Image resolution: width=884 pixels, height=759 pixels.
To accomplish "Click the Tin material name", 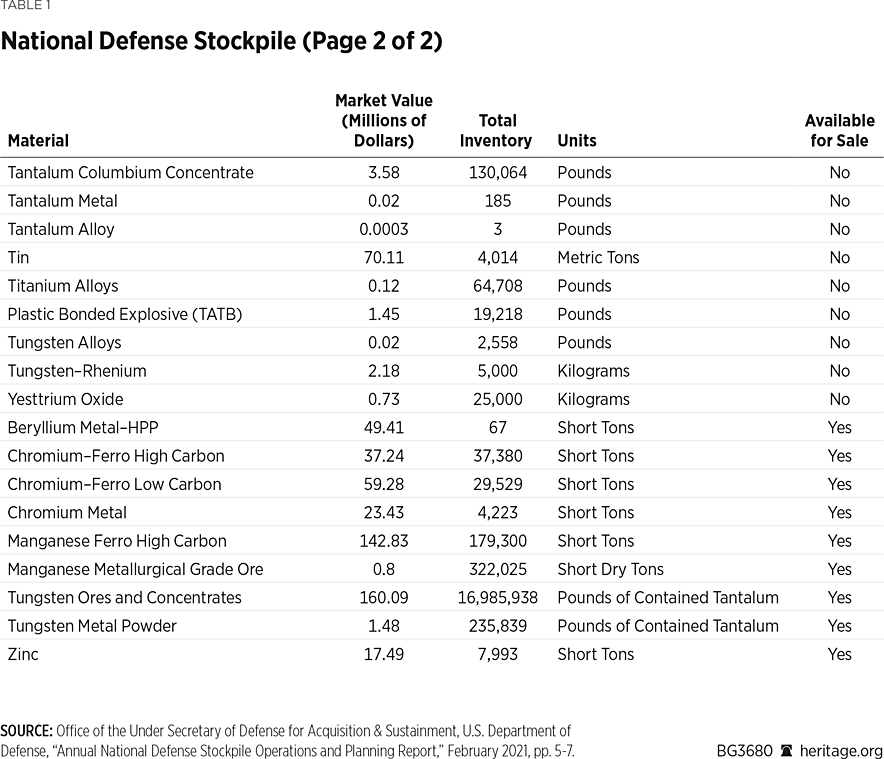I will click(x=19, y=258).
